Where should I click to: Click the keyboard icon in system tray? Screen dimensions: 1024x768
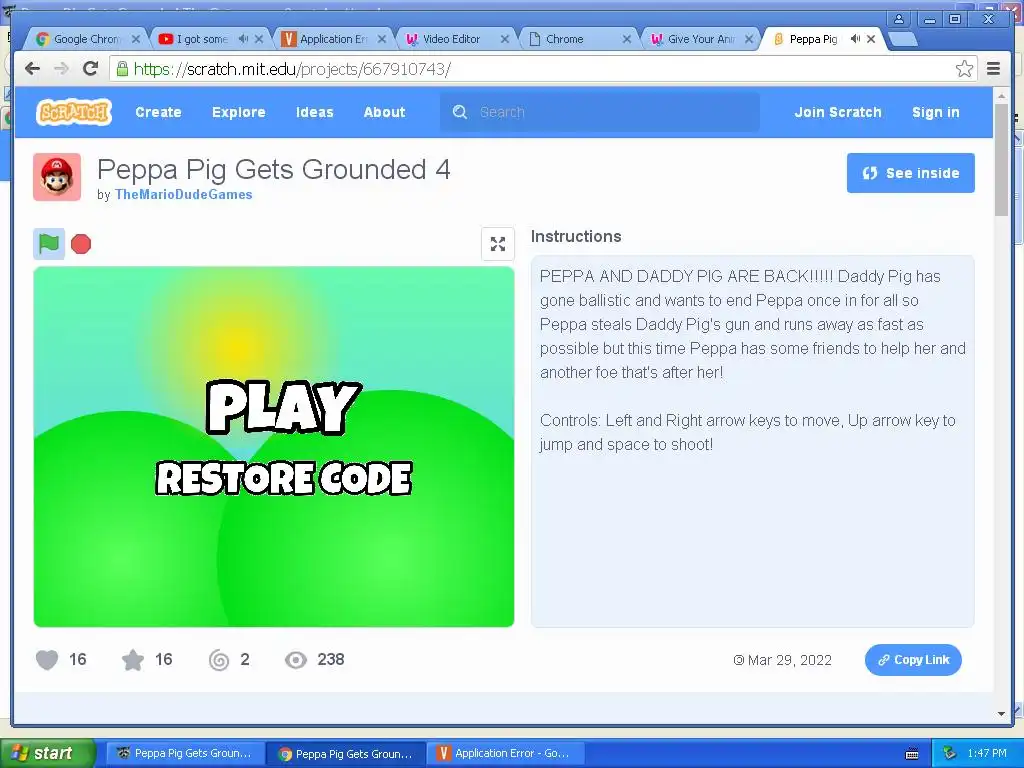click(x=912, y=754)
